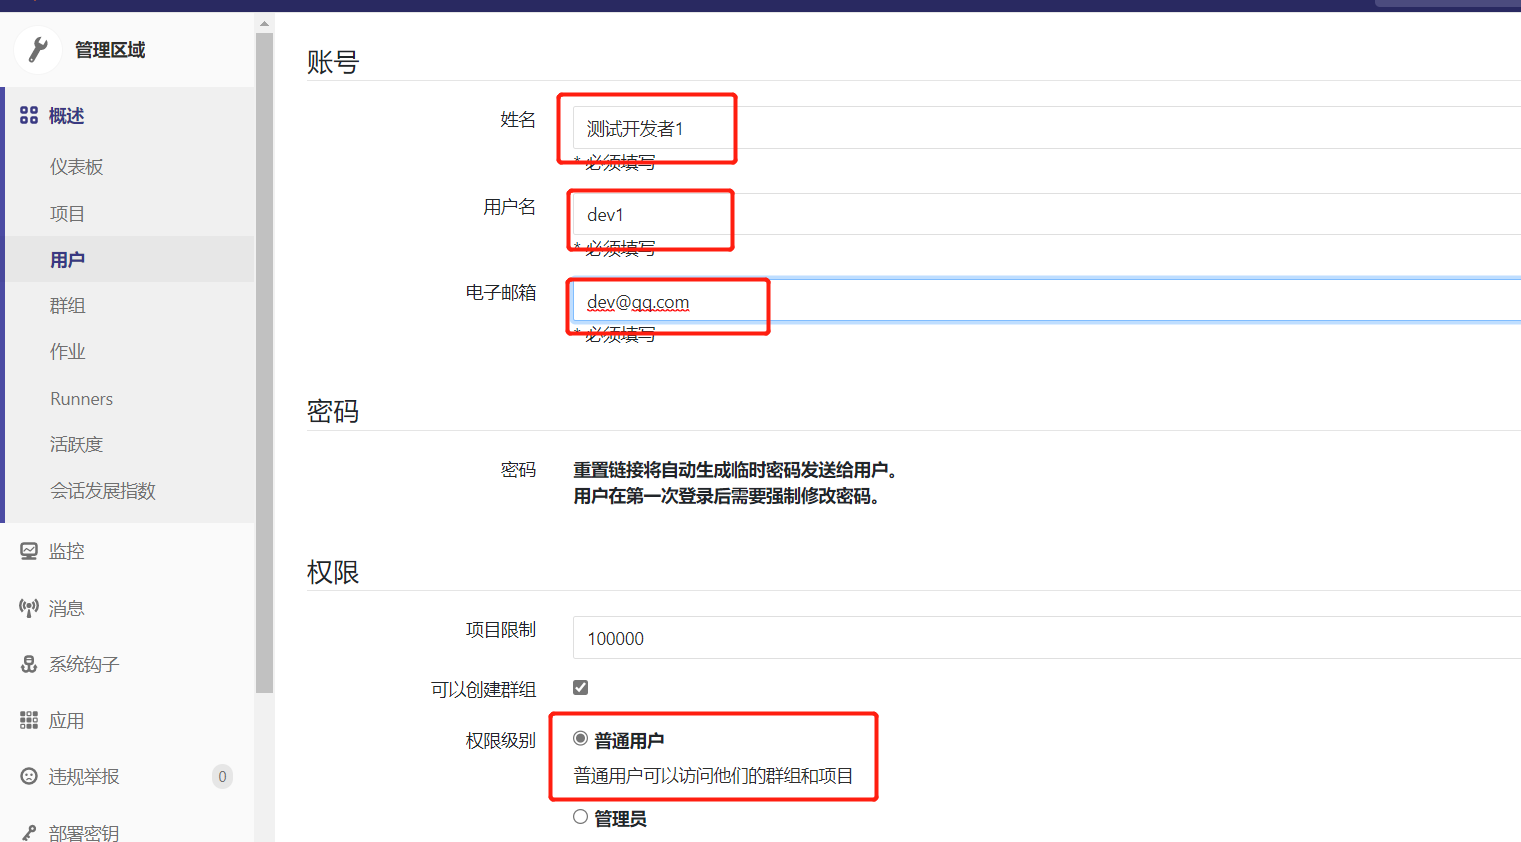The image size is (1521, 842).
Task: Switch to the Runners sidebar item
Action: (x=81, y=398)
